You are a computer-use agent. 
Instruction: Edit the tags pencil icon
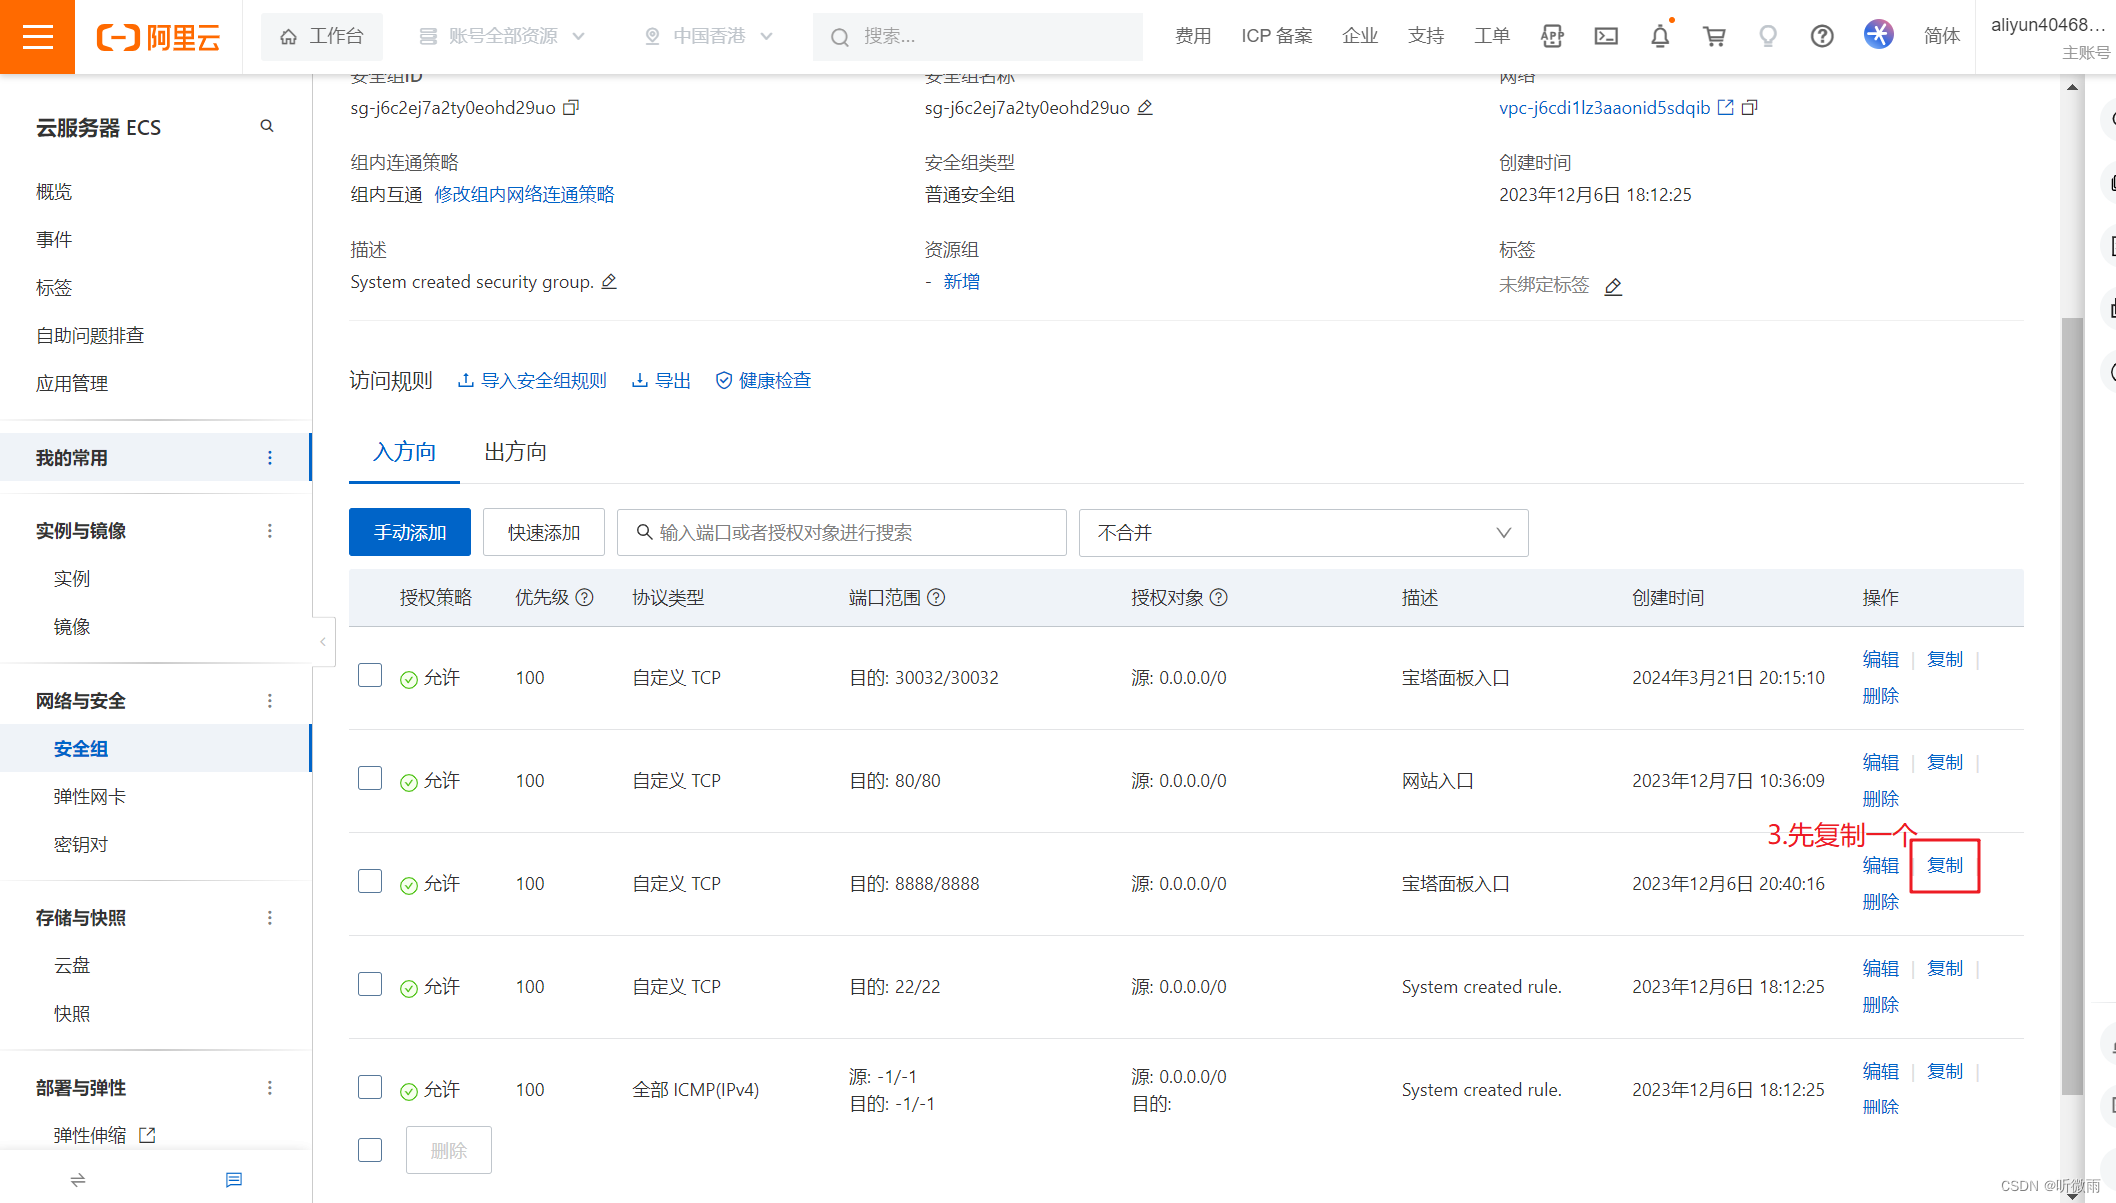tap(1613, 287)
